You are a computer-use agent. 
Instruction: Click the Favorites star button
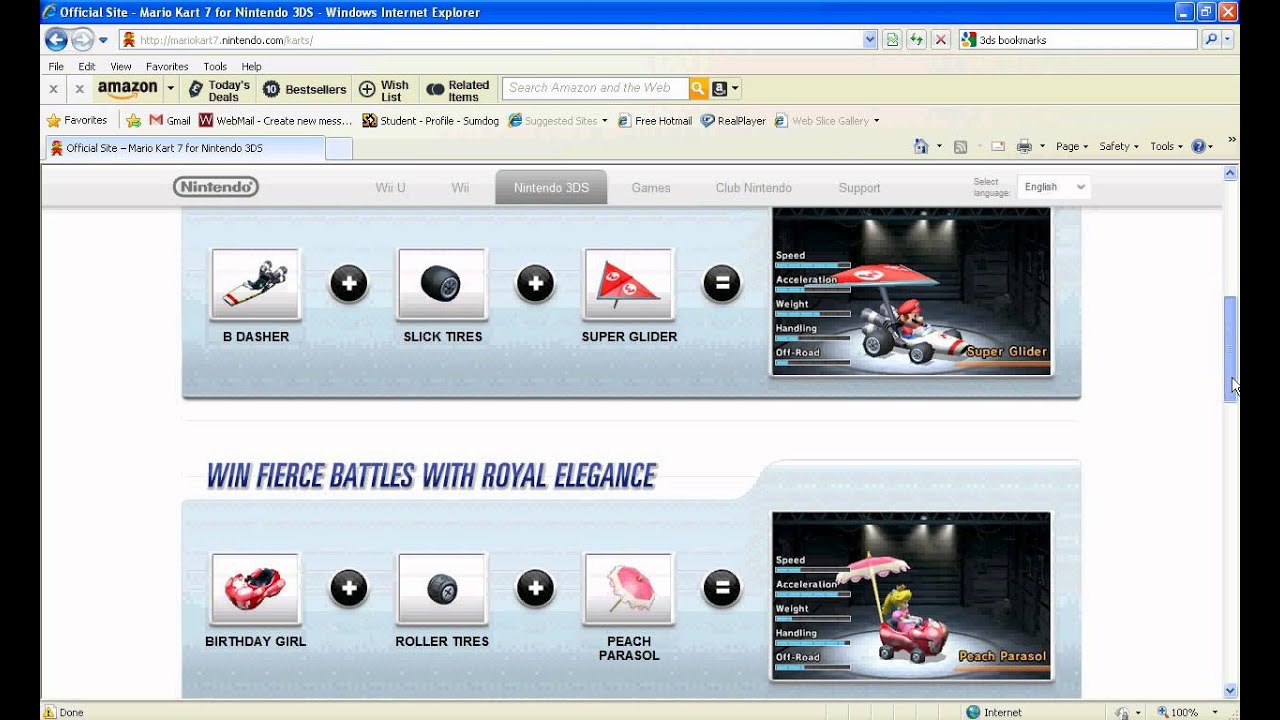point(77,120)
